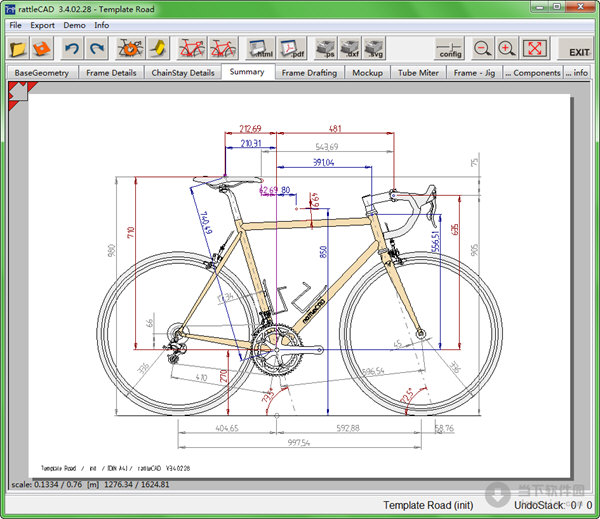This screenshot has height=519, width=600.
Task: Click the red corner arrow marker on canvas
Action: 18,93
